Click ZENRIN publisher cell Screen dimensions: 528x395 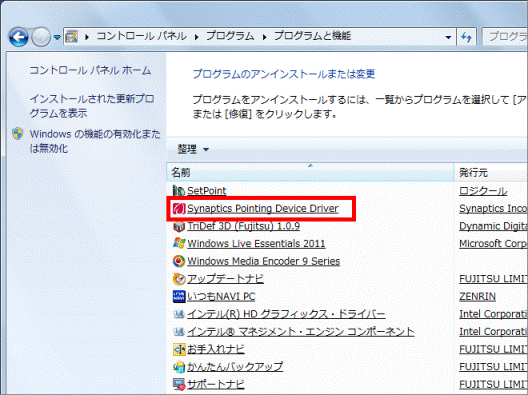tap(477, 297)
